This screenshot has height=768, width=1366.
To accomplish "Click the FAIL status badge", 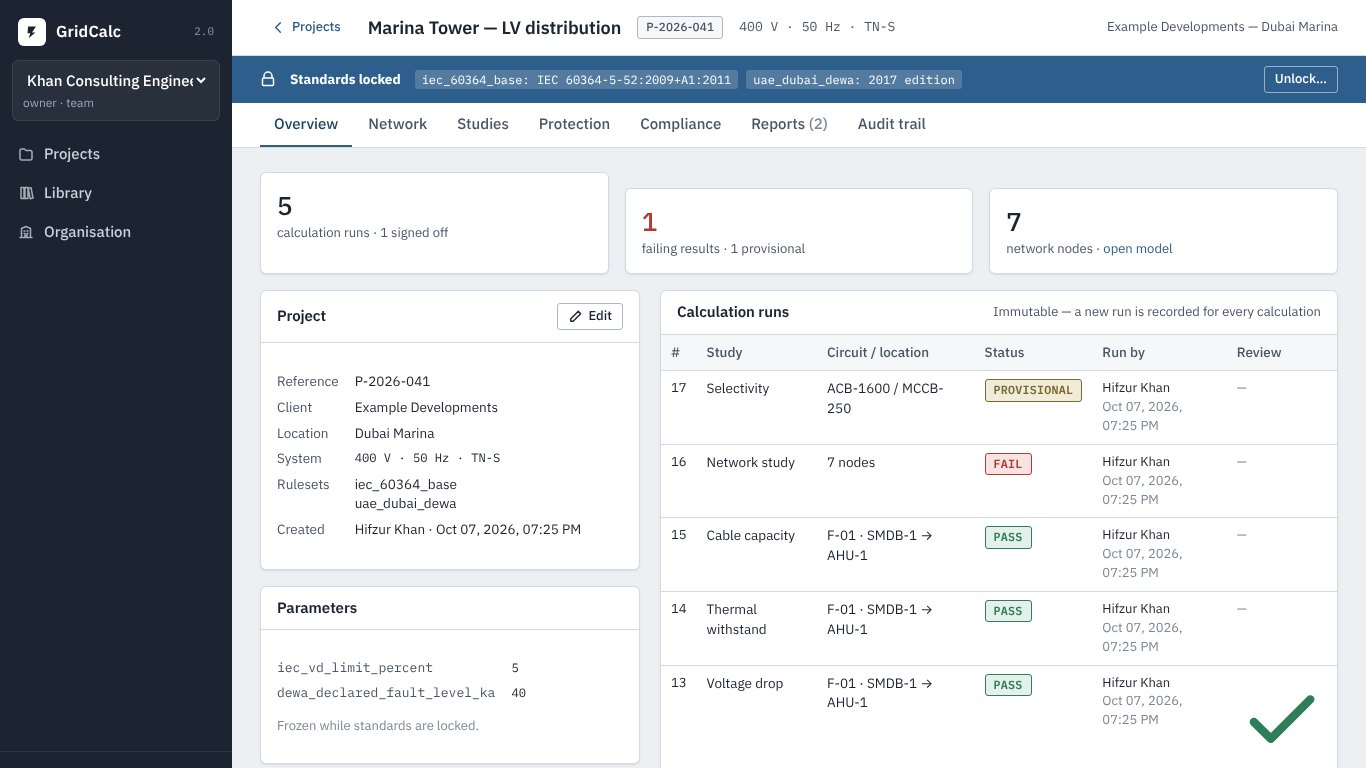I will [1008, 464].
